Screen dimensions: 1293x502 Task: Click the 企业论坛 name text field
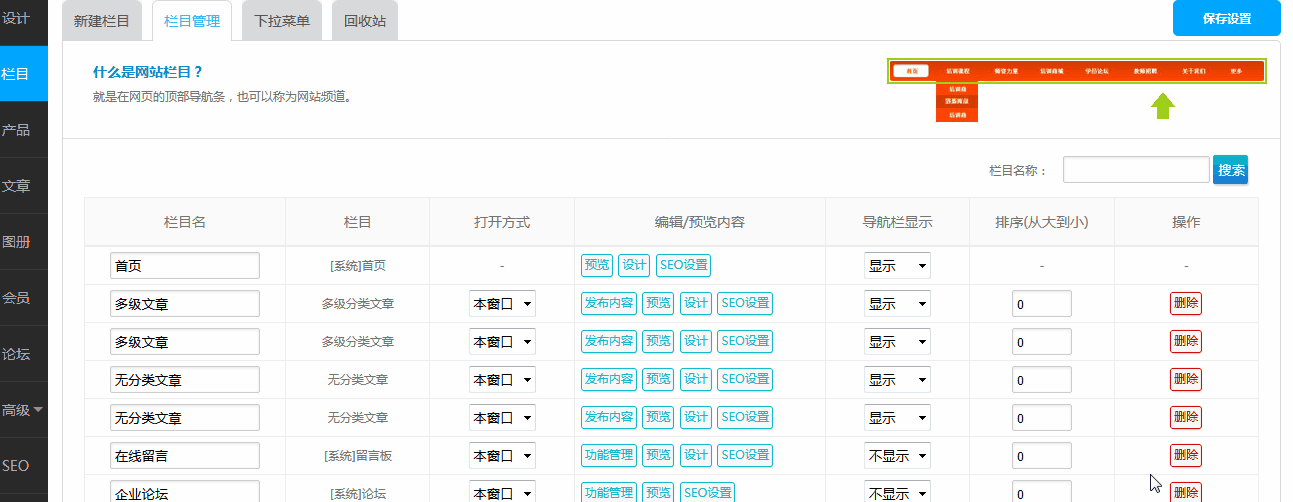185,492
